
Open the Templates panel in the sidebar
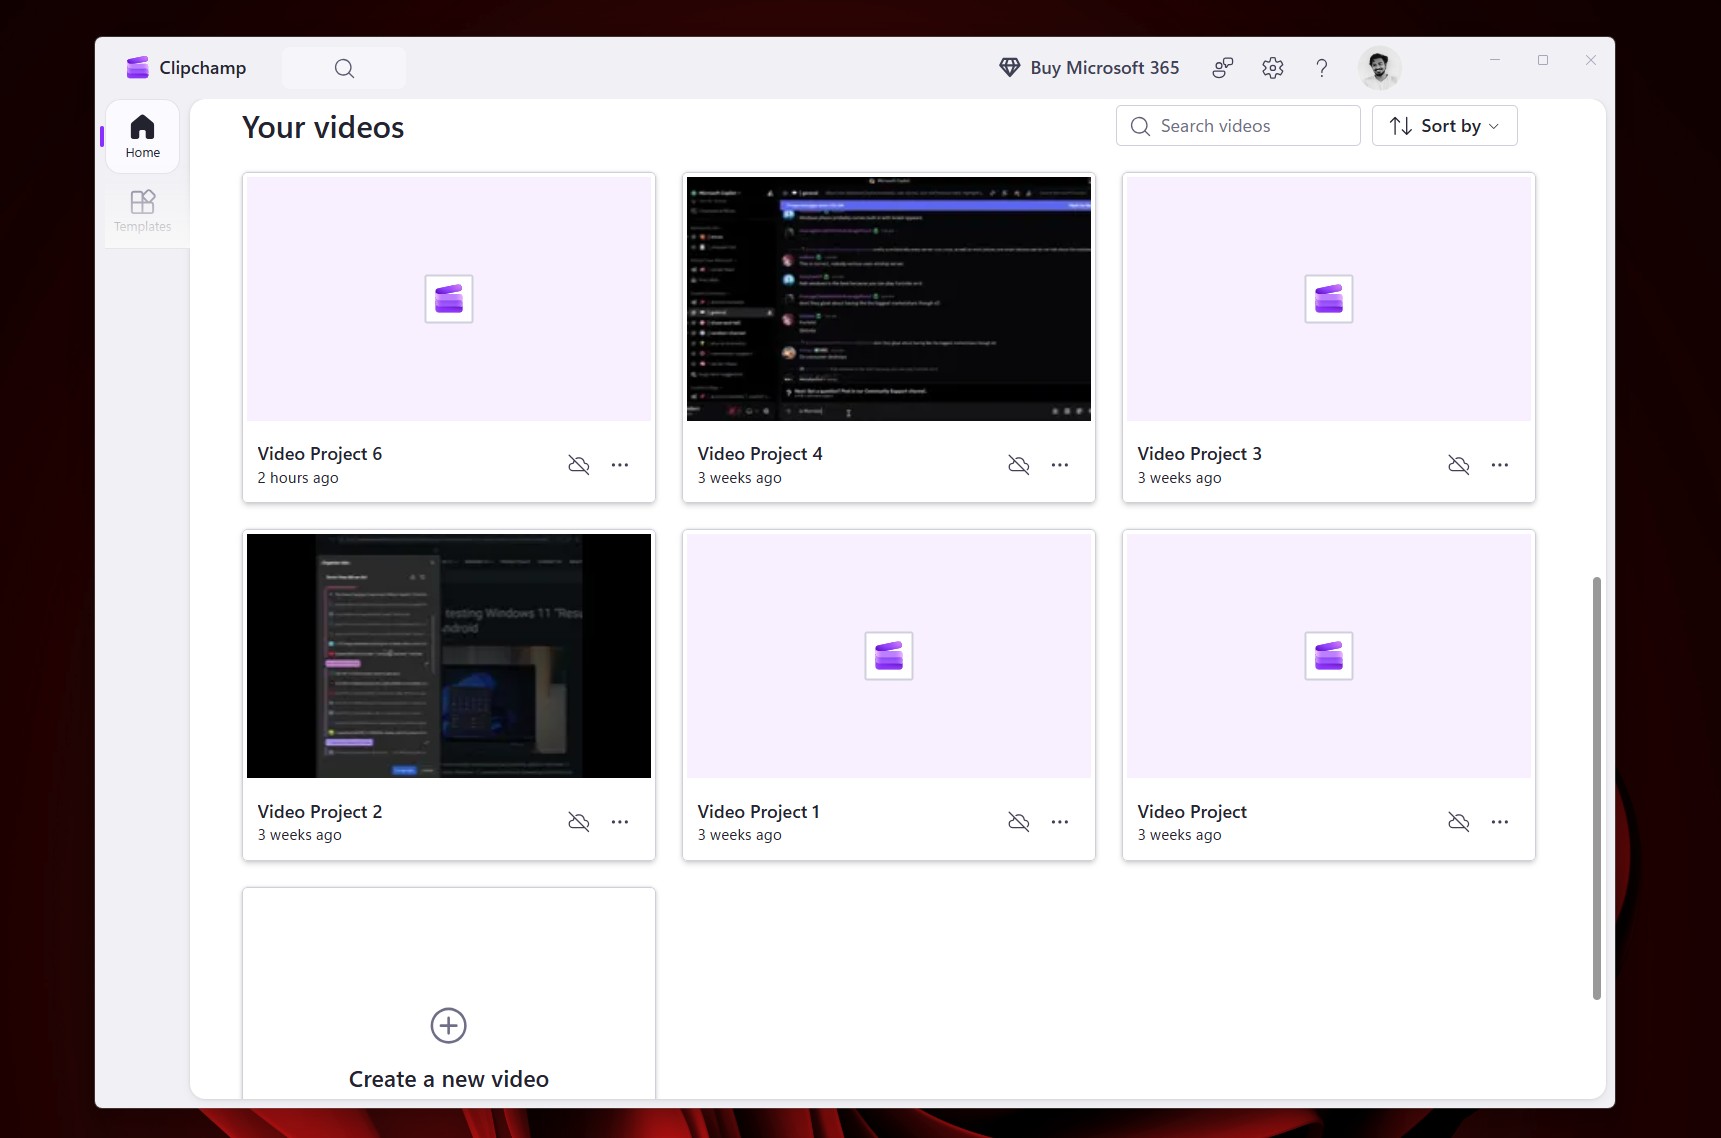point(142,210)
